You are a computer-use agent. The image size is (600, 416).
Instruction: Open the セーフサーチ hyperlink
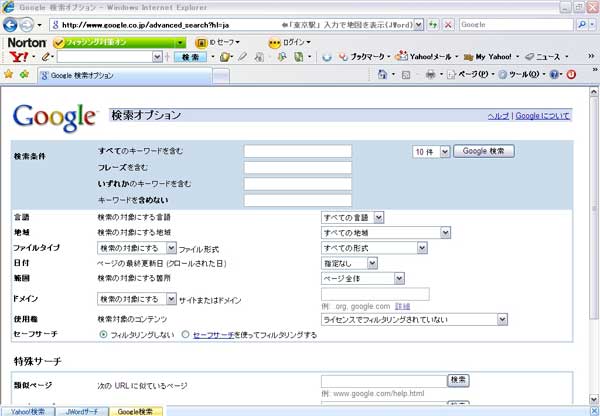click(213, 335)
